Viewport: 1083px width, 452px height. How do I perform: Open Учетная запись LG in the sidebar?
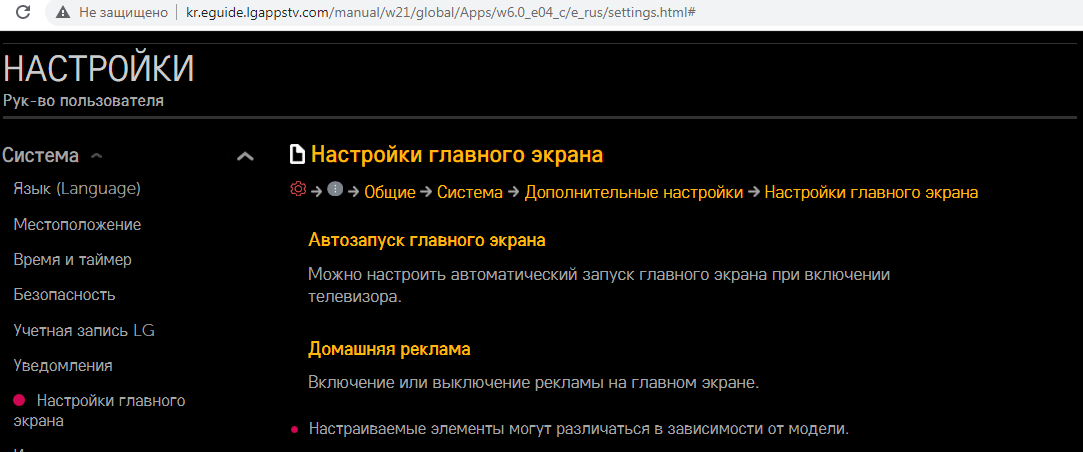(84, 330)
